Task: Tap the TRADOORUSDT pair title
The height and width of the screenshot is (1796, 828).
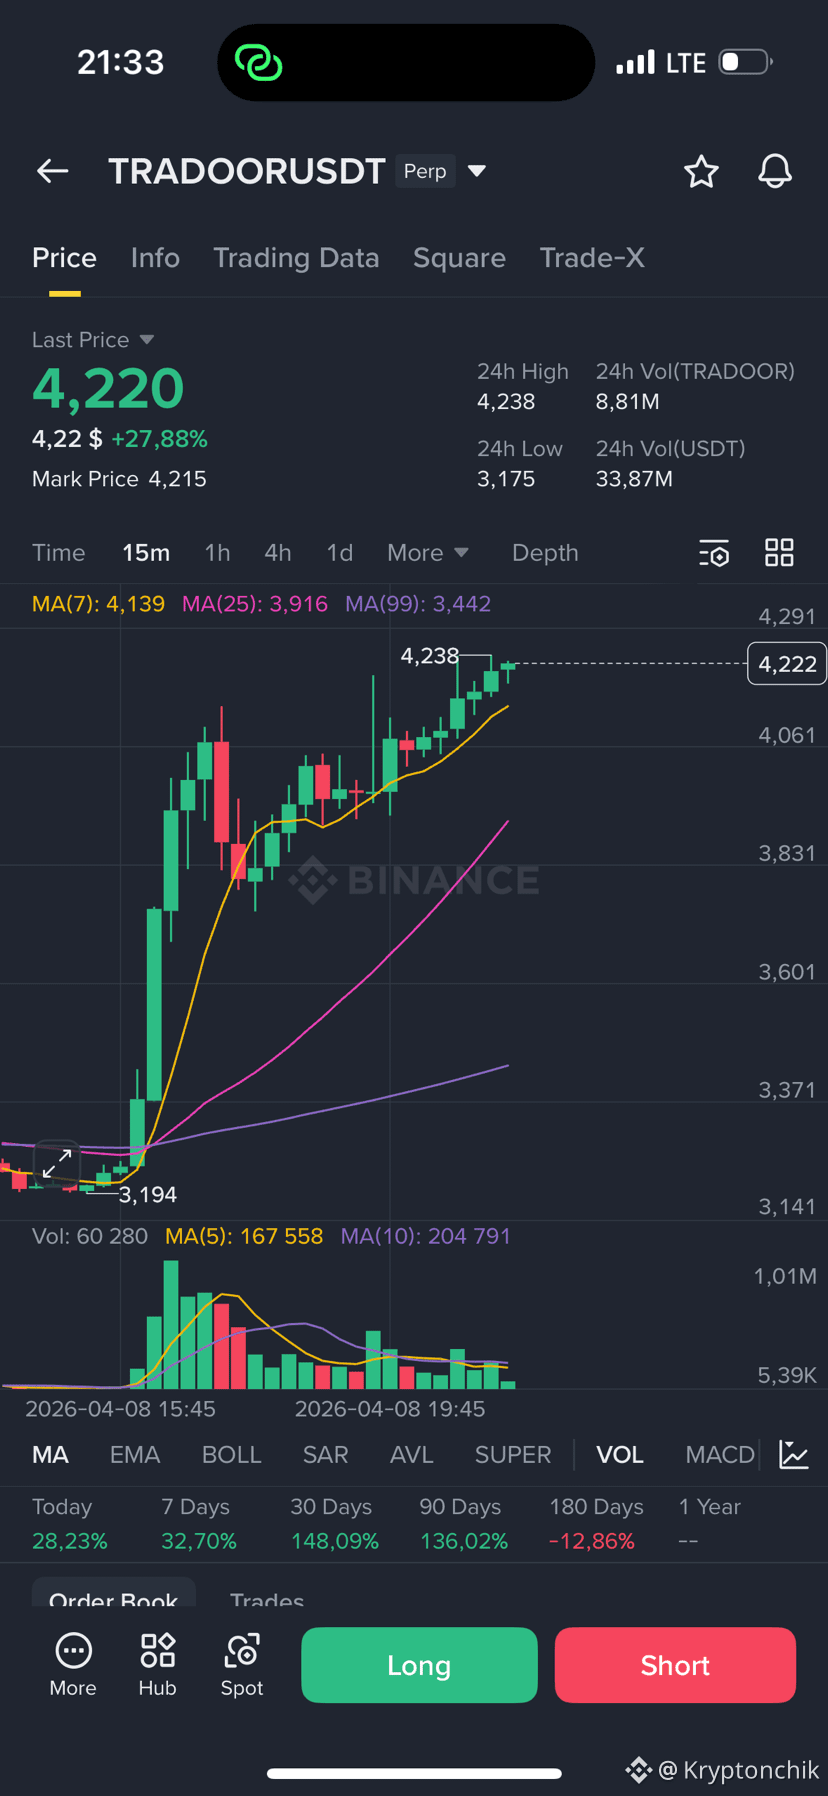Action: [x=247, y=172]
